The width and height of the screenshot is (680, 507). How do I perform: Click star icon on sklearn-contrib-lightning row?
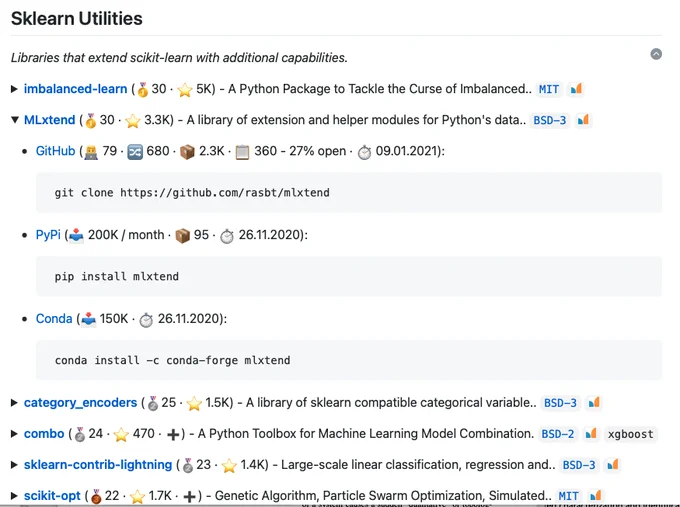229,466
